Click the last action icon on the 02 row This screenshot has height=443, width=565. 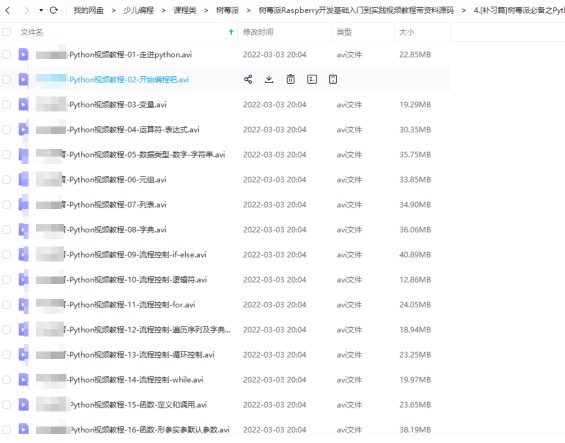333,79
